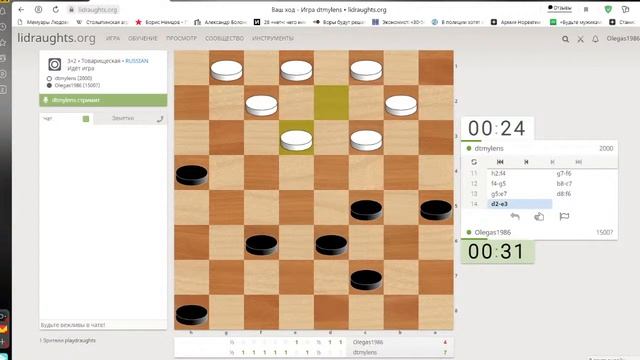Toggle the chat enable green checkbox
The width and height of the screenshot is (640, 360).
(x=86, y=119)
